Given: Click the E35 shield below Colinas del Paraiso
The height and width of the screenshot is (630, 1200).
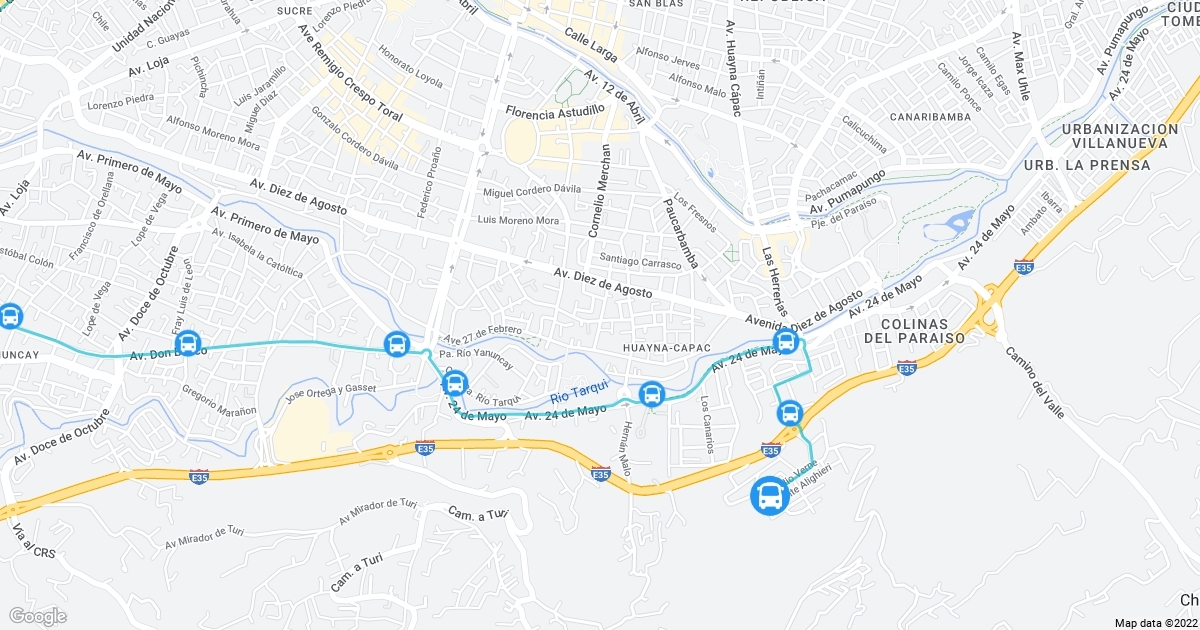Looking at the screenshot, I should [907, 370].
